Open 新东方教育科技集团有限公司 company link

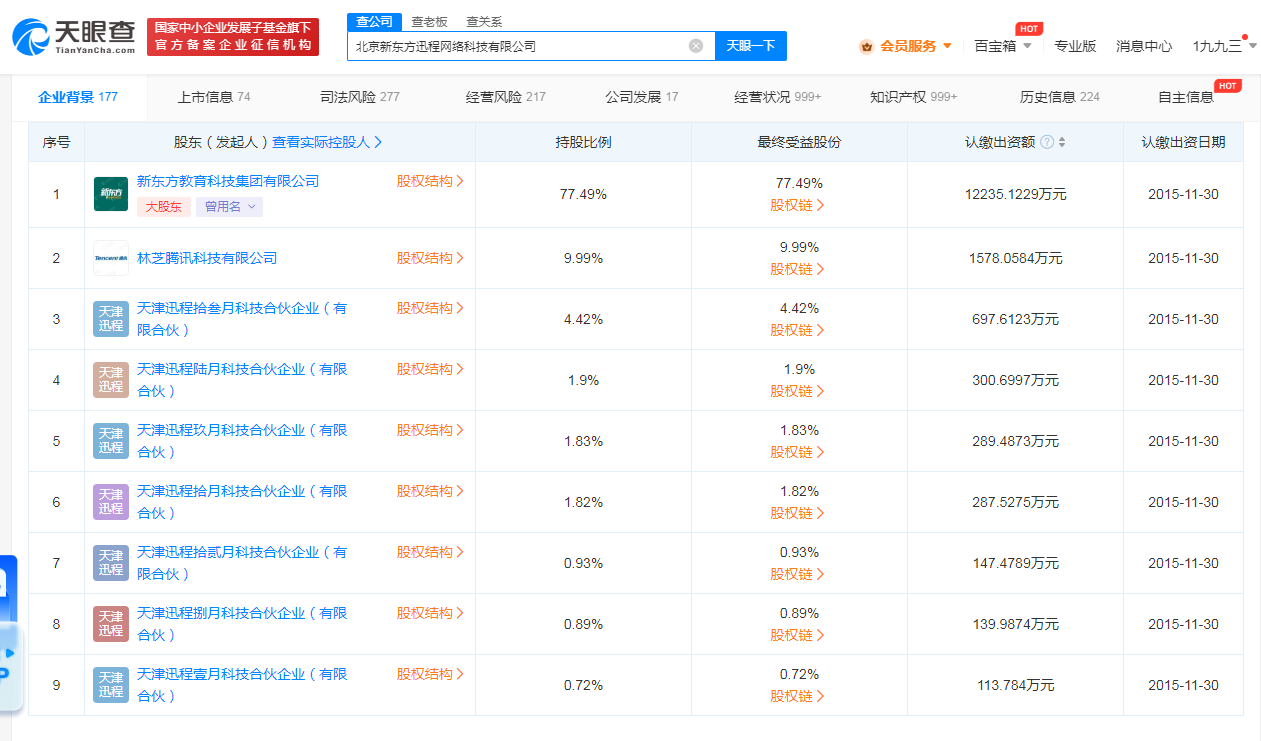pos(228,181)
